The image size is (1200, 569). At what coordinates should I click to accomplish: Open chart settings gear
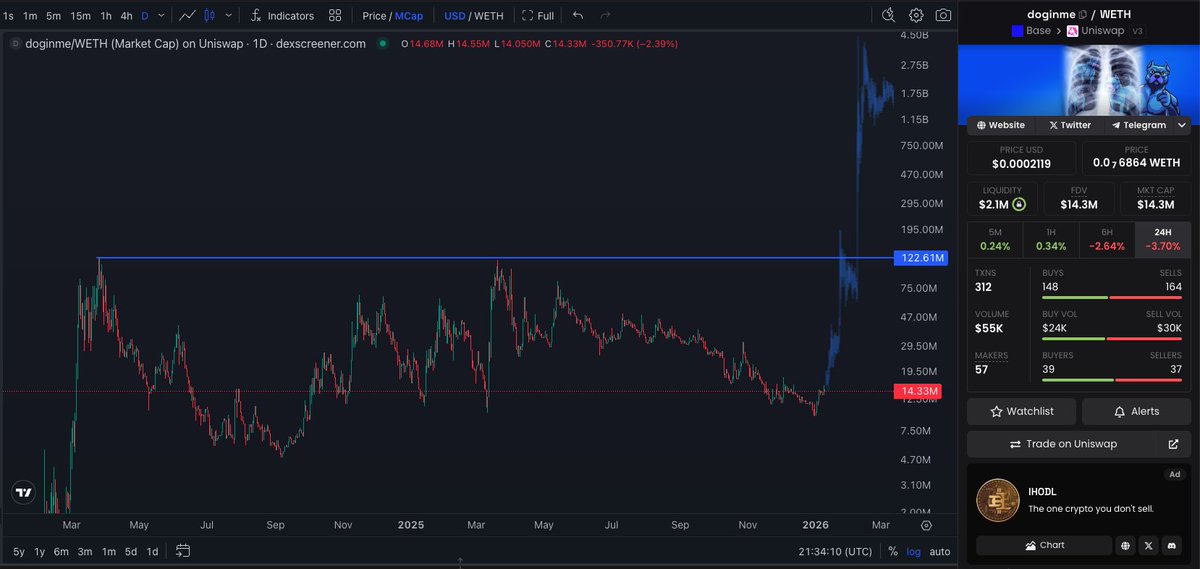click(x=917, y=15)
